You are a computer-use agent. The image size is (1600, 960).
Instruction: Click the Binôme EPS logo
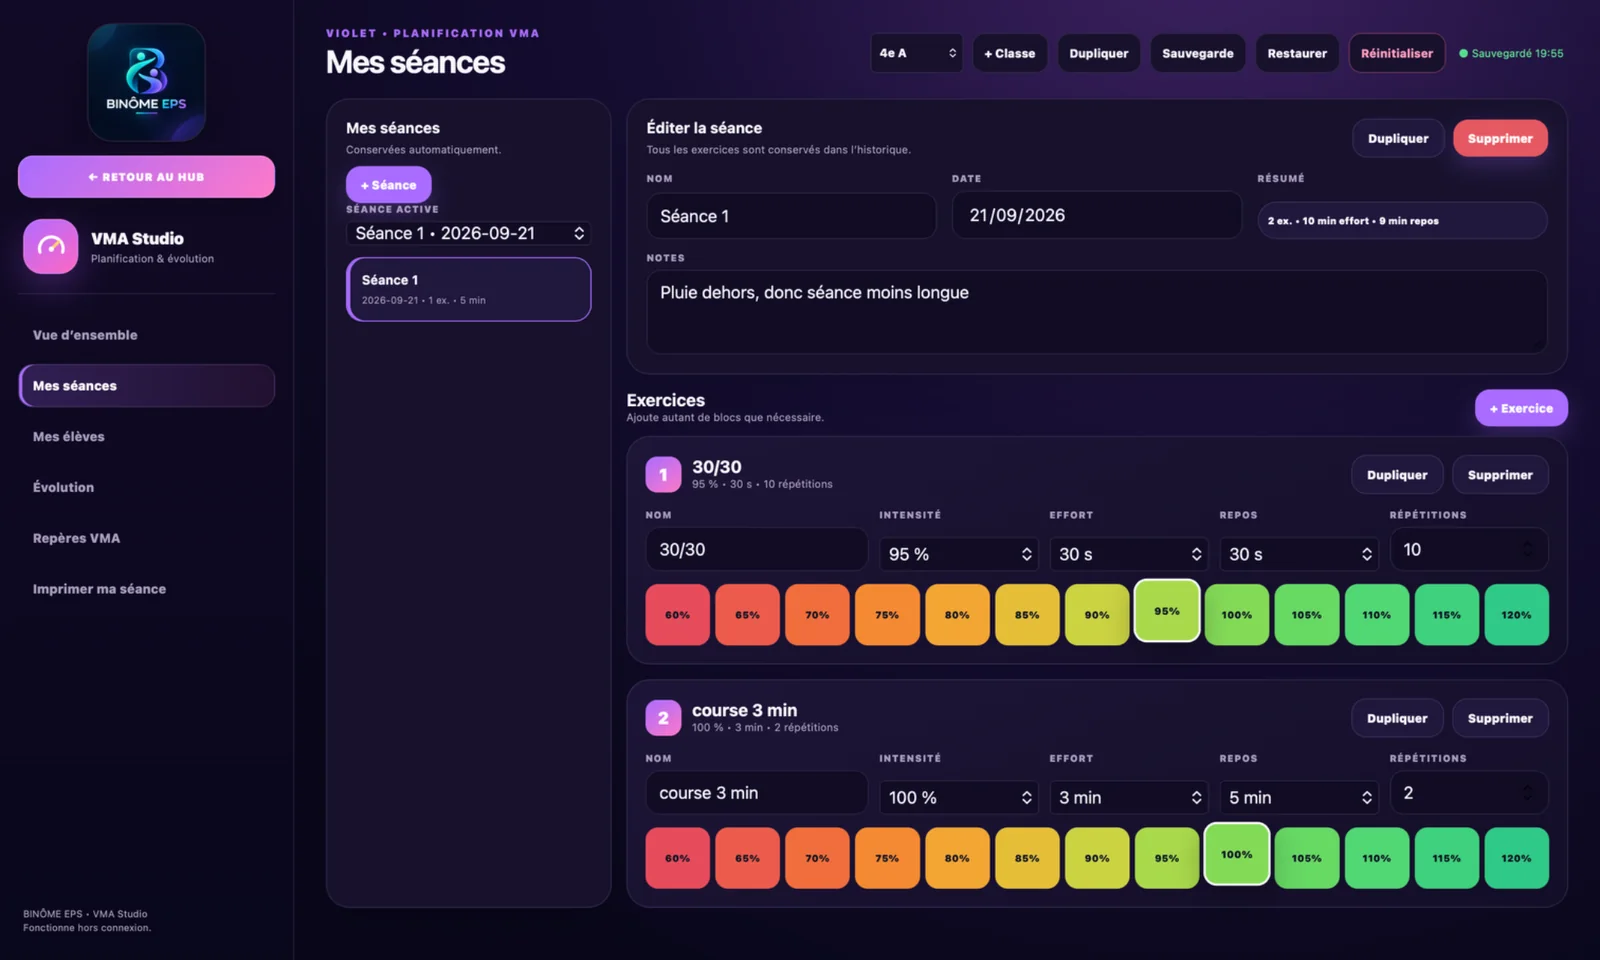[146, 82]
